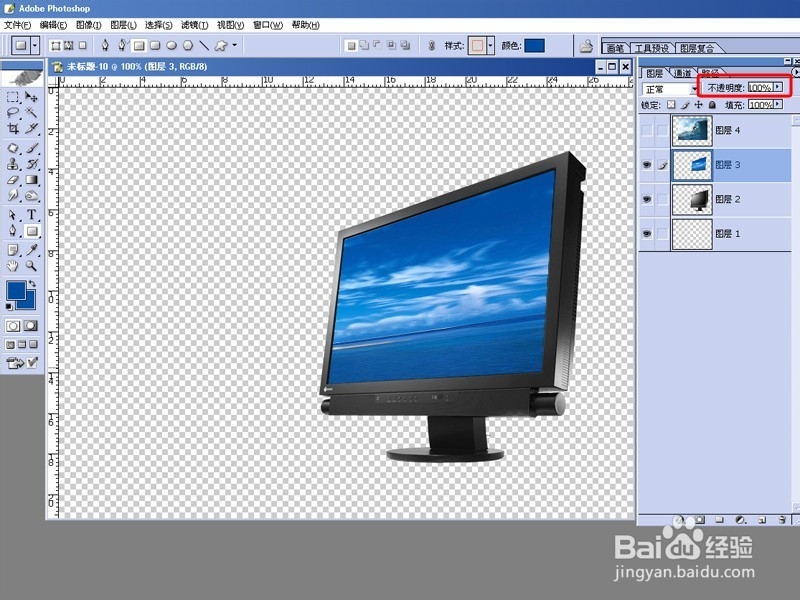
Task: Toggle visibility of 图层 1
Action: pyautogui.click(x=647, y=231)
